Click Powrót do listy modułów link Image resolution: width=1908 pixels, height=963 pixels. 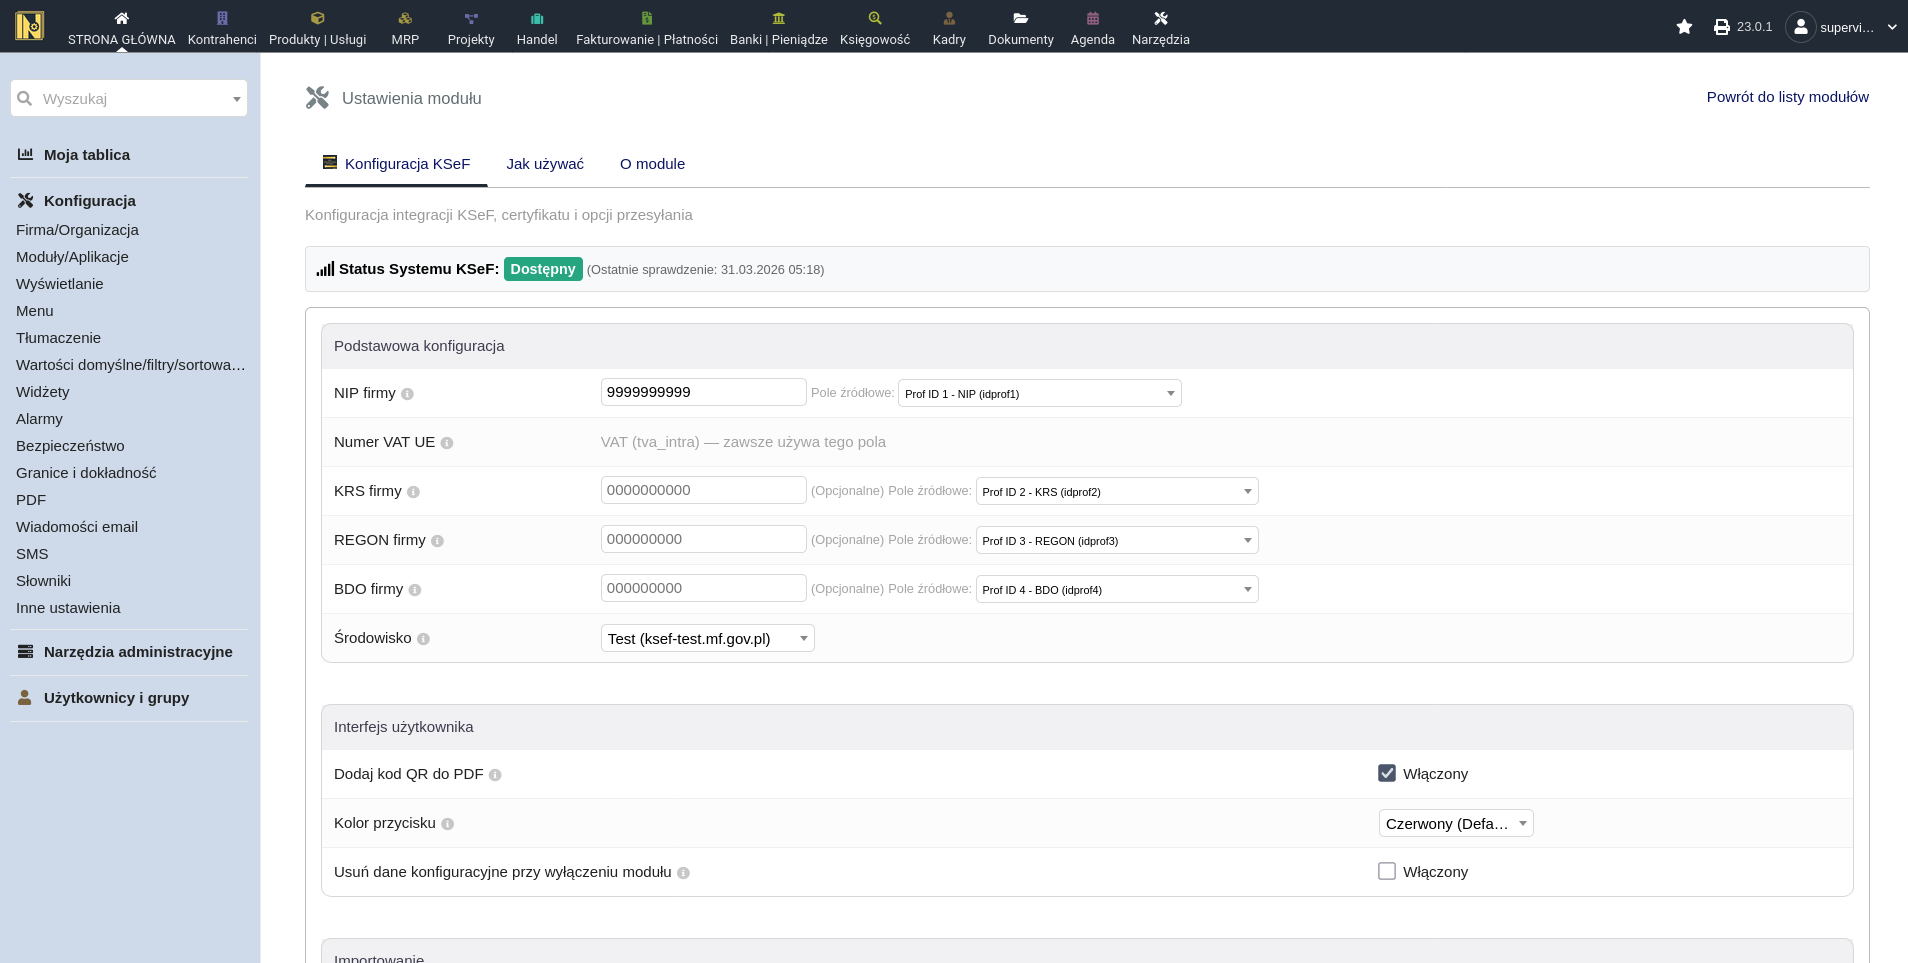click(1787, 97)
